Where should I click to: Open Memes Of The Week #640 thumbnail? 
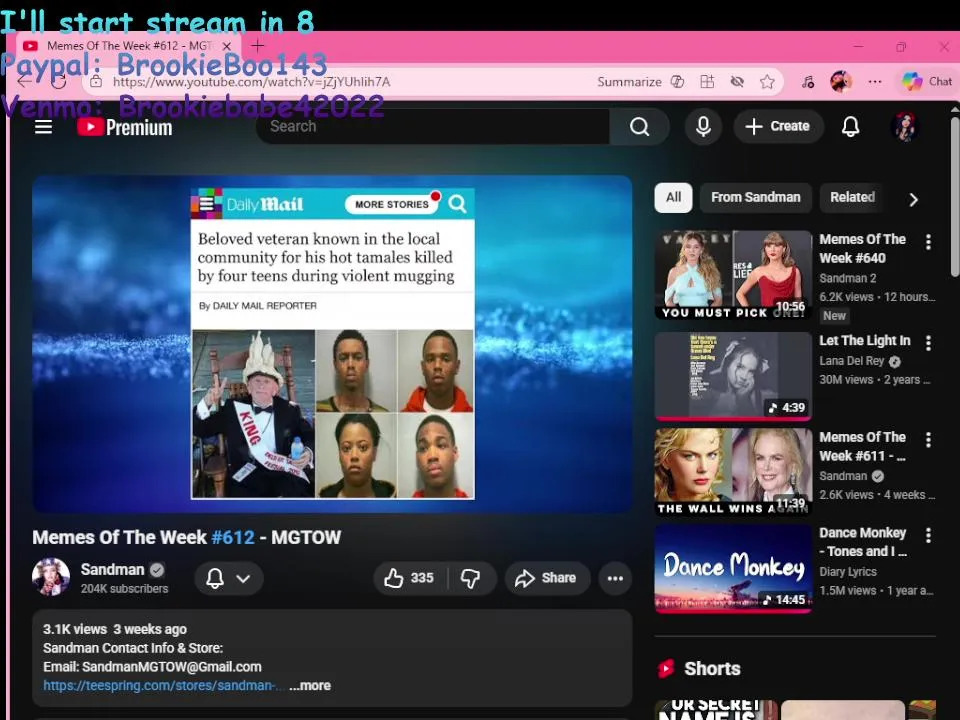[x=733, y=275]
